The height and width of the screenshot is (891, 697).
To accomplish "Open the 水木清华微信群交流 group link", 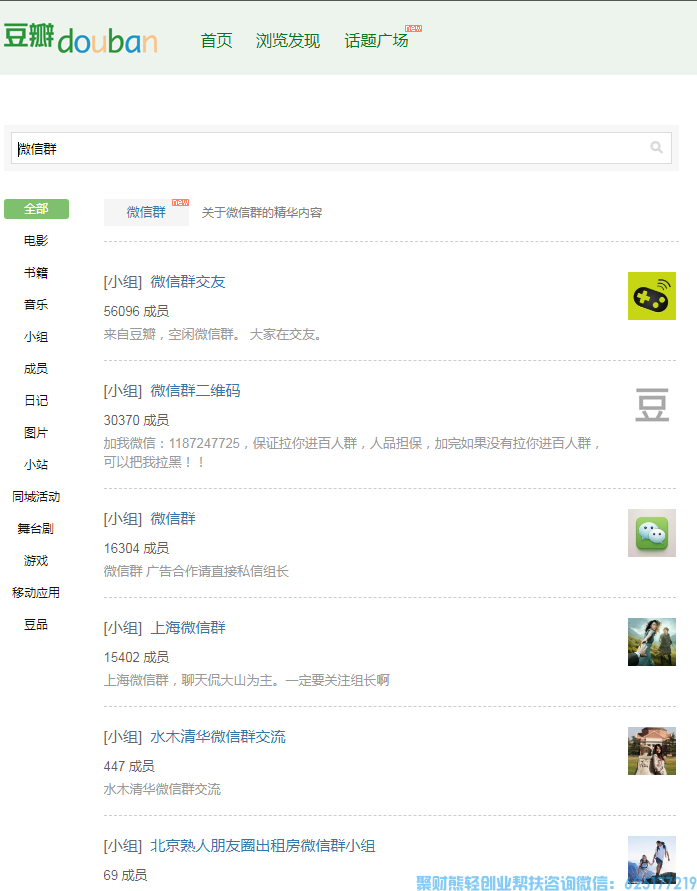I will point(218,737).
